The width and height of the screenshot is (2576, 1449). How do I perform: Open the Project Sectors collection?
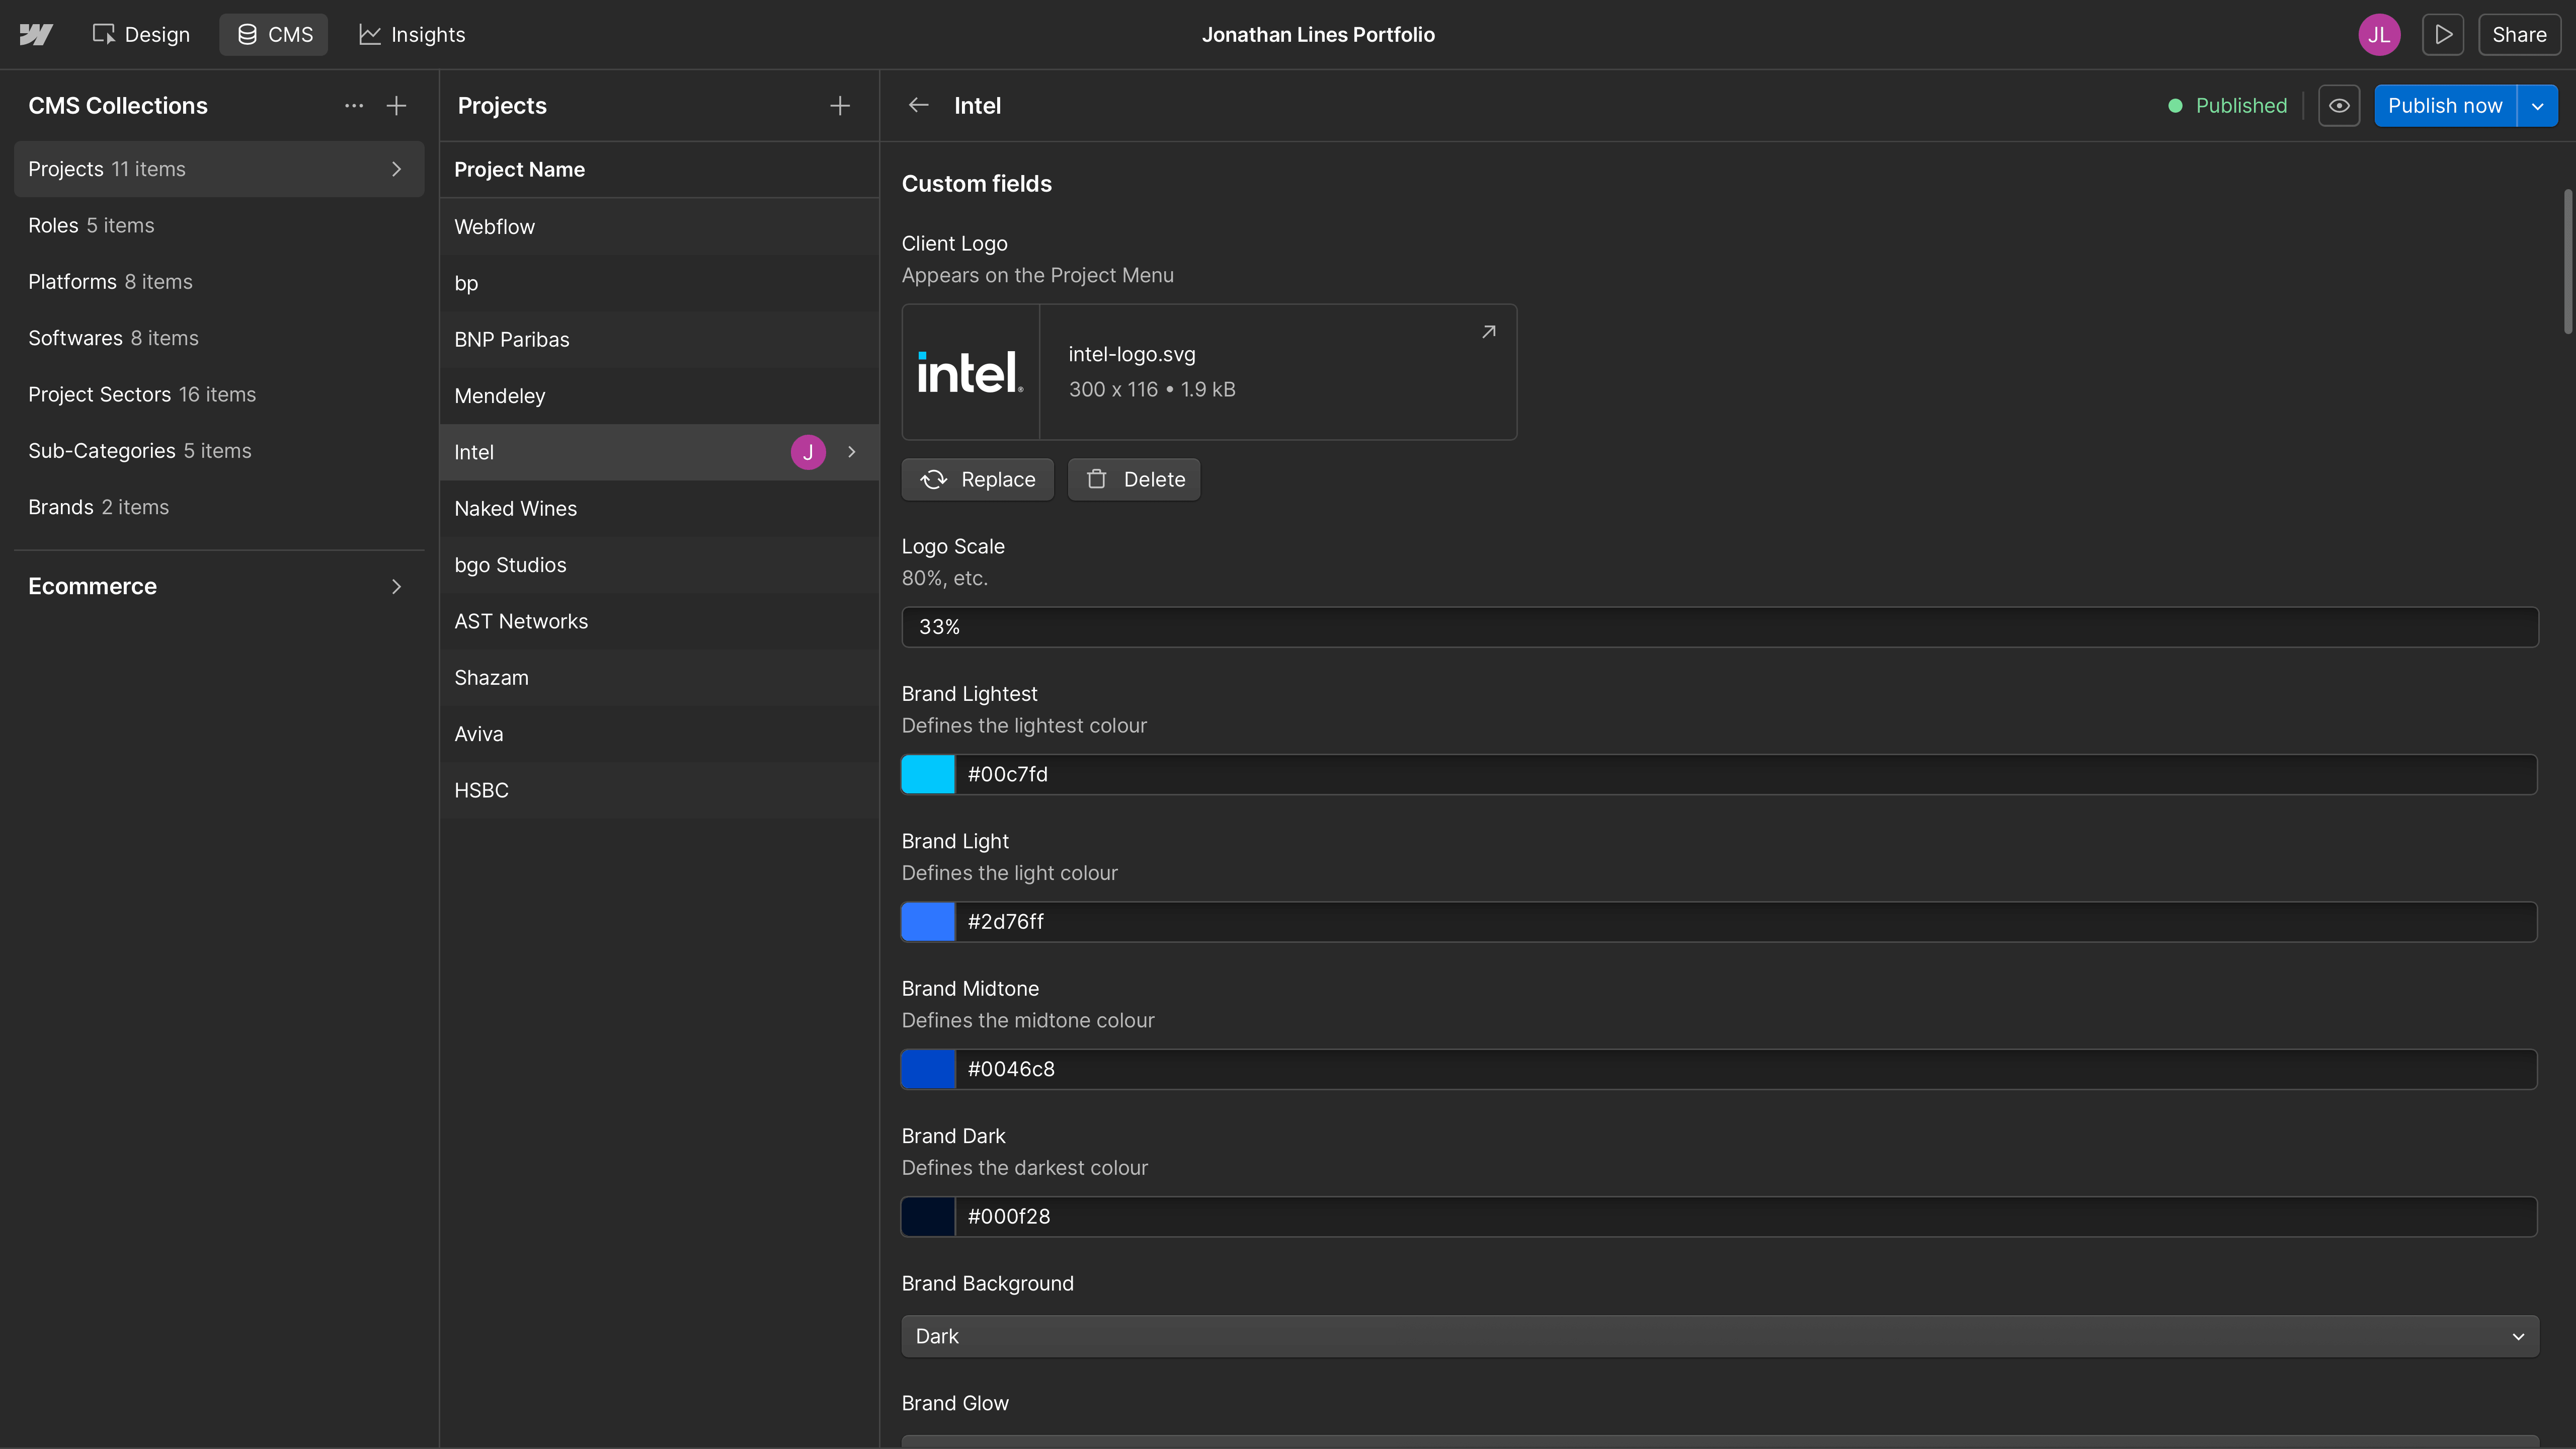tap(219, 395)
